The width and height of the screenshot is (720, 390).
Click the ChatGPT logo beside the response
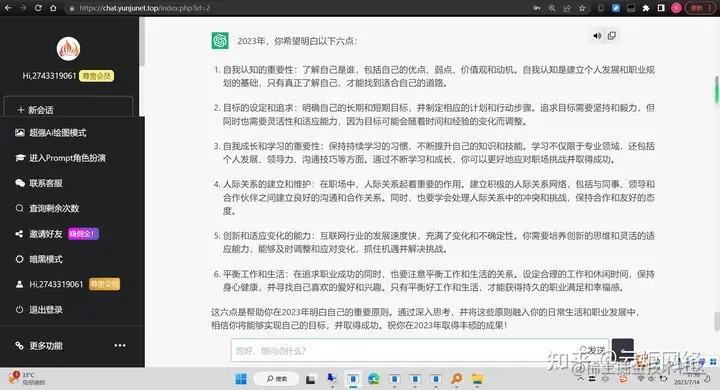click(x=220, y=40)
